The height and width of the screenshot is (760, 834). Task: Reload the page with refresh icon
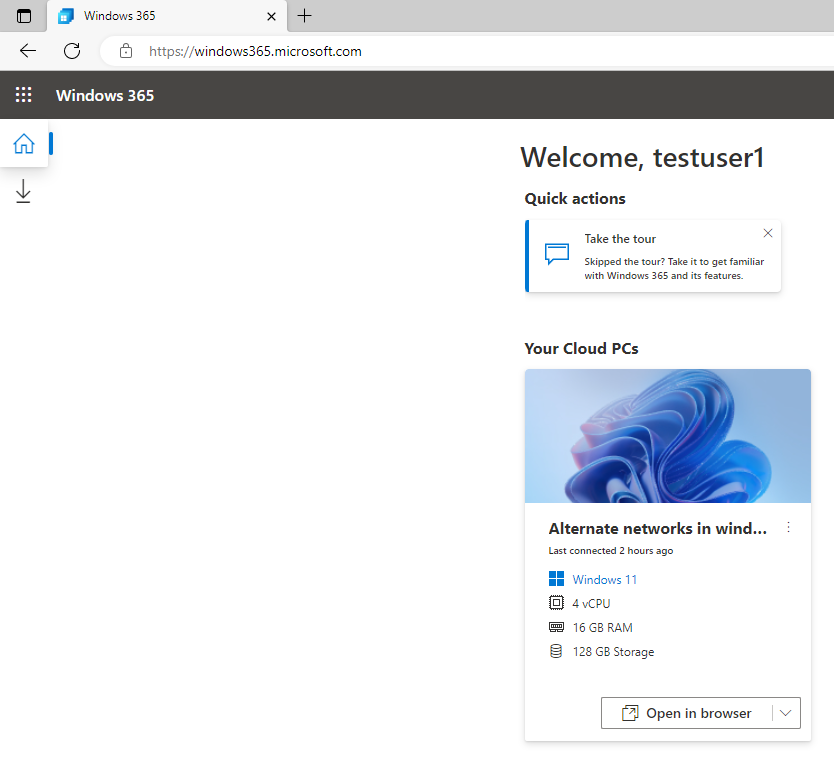click(72, 51)
